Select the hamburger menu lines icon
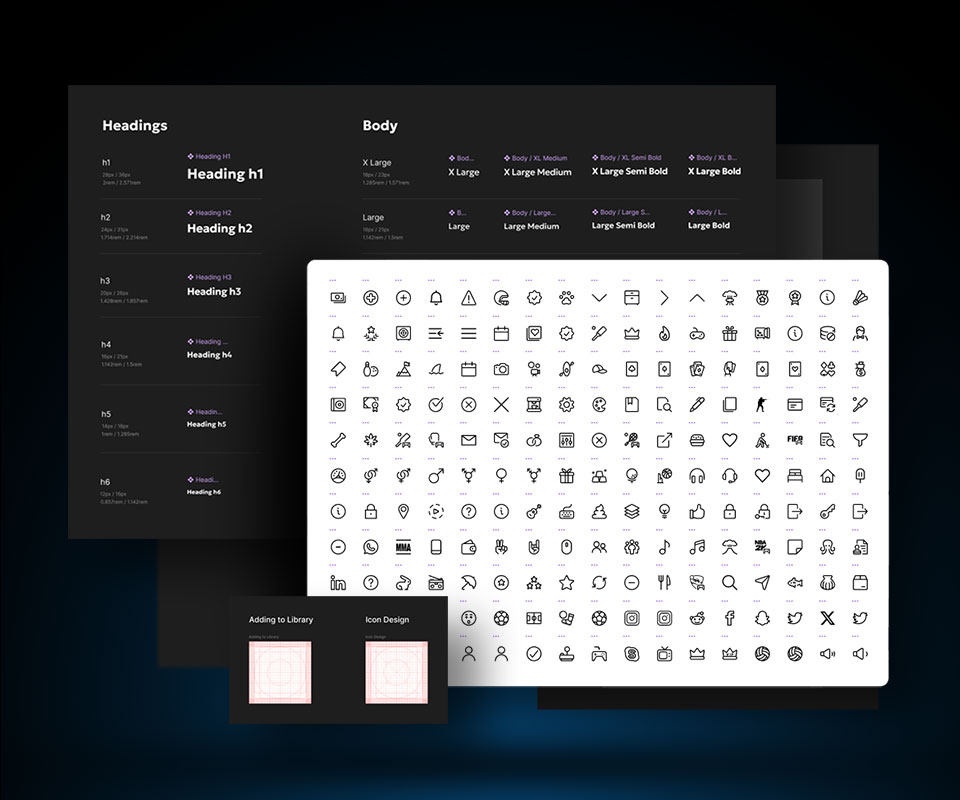 point(468,333)
